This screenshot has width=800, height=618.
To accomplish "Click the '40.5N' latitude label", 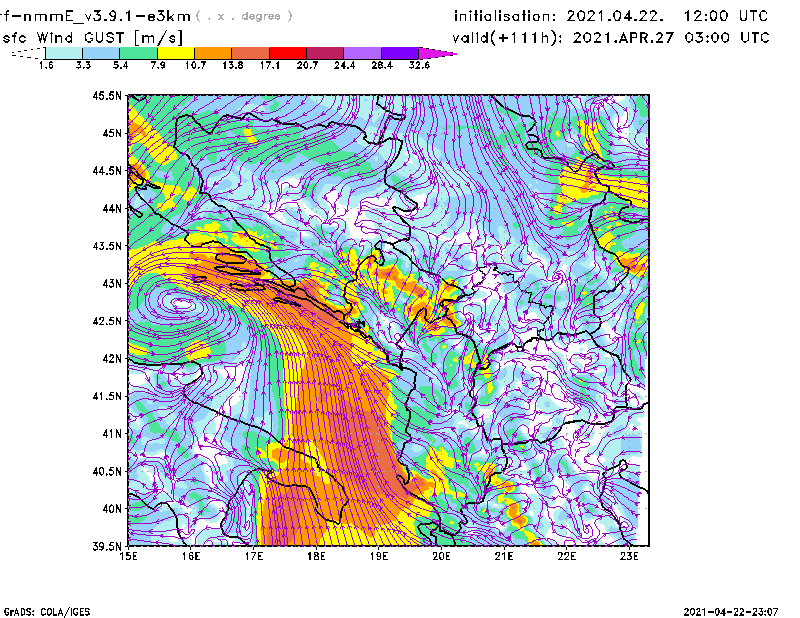I will 107,471.
